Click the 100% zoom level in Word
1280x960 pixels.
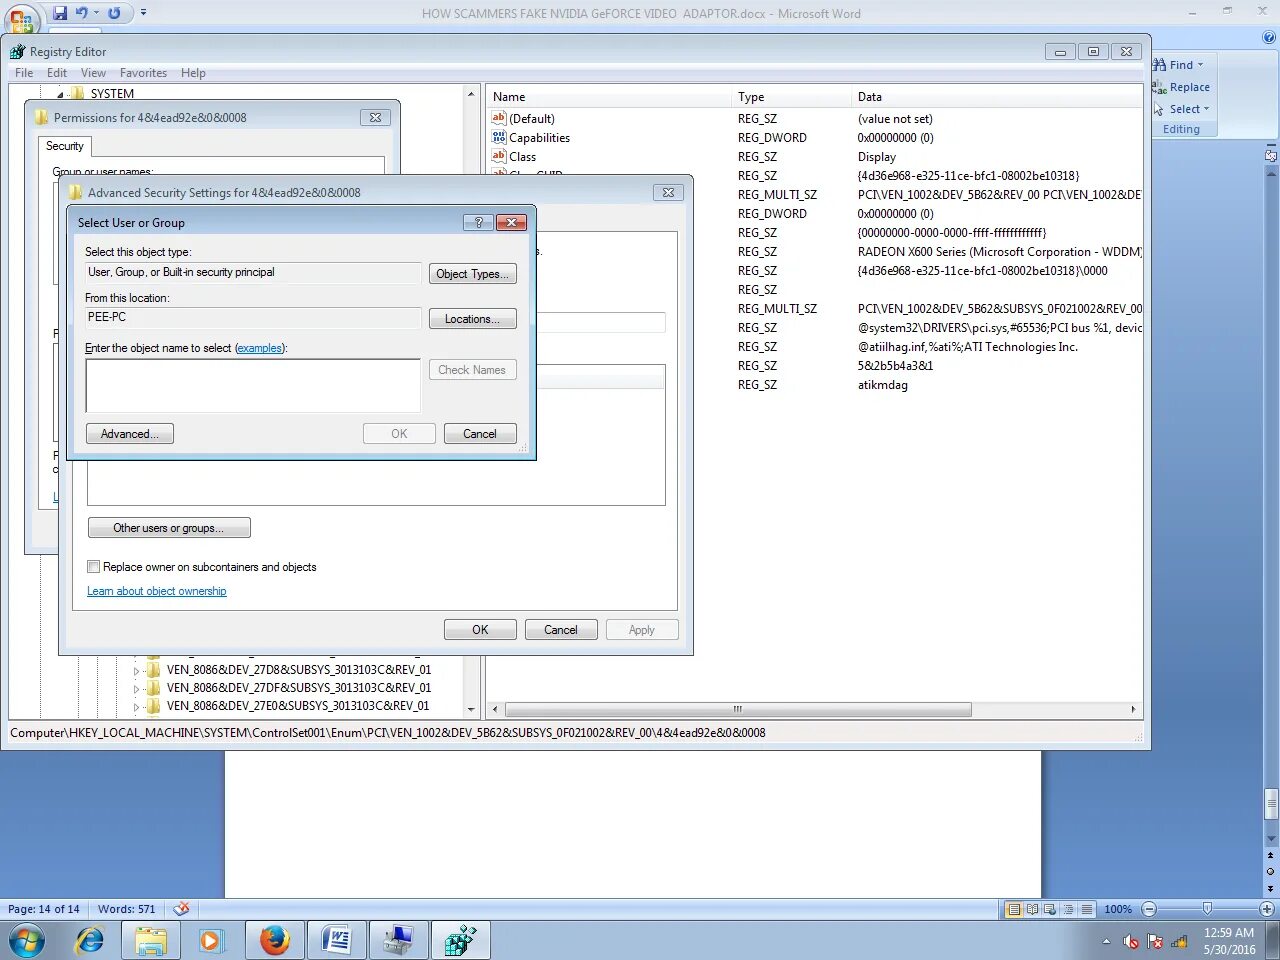[x=1118, y=909]
